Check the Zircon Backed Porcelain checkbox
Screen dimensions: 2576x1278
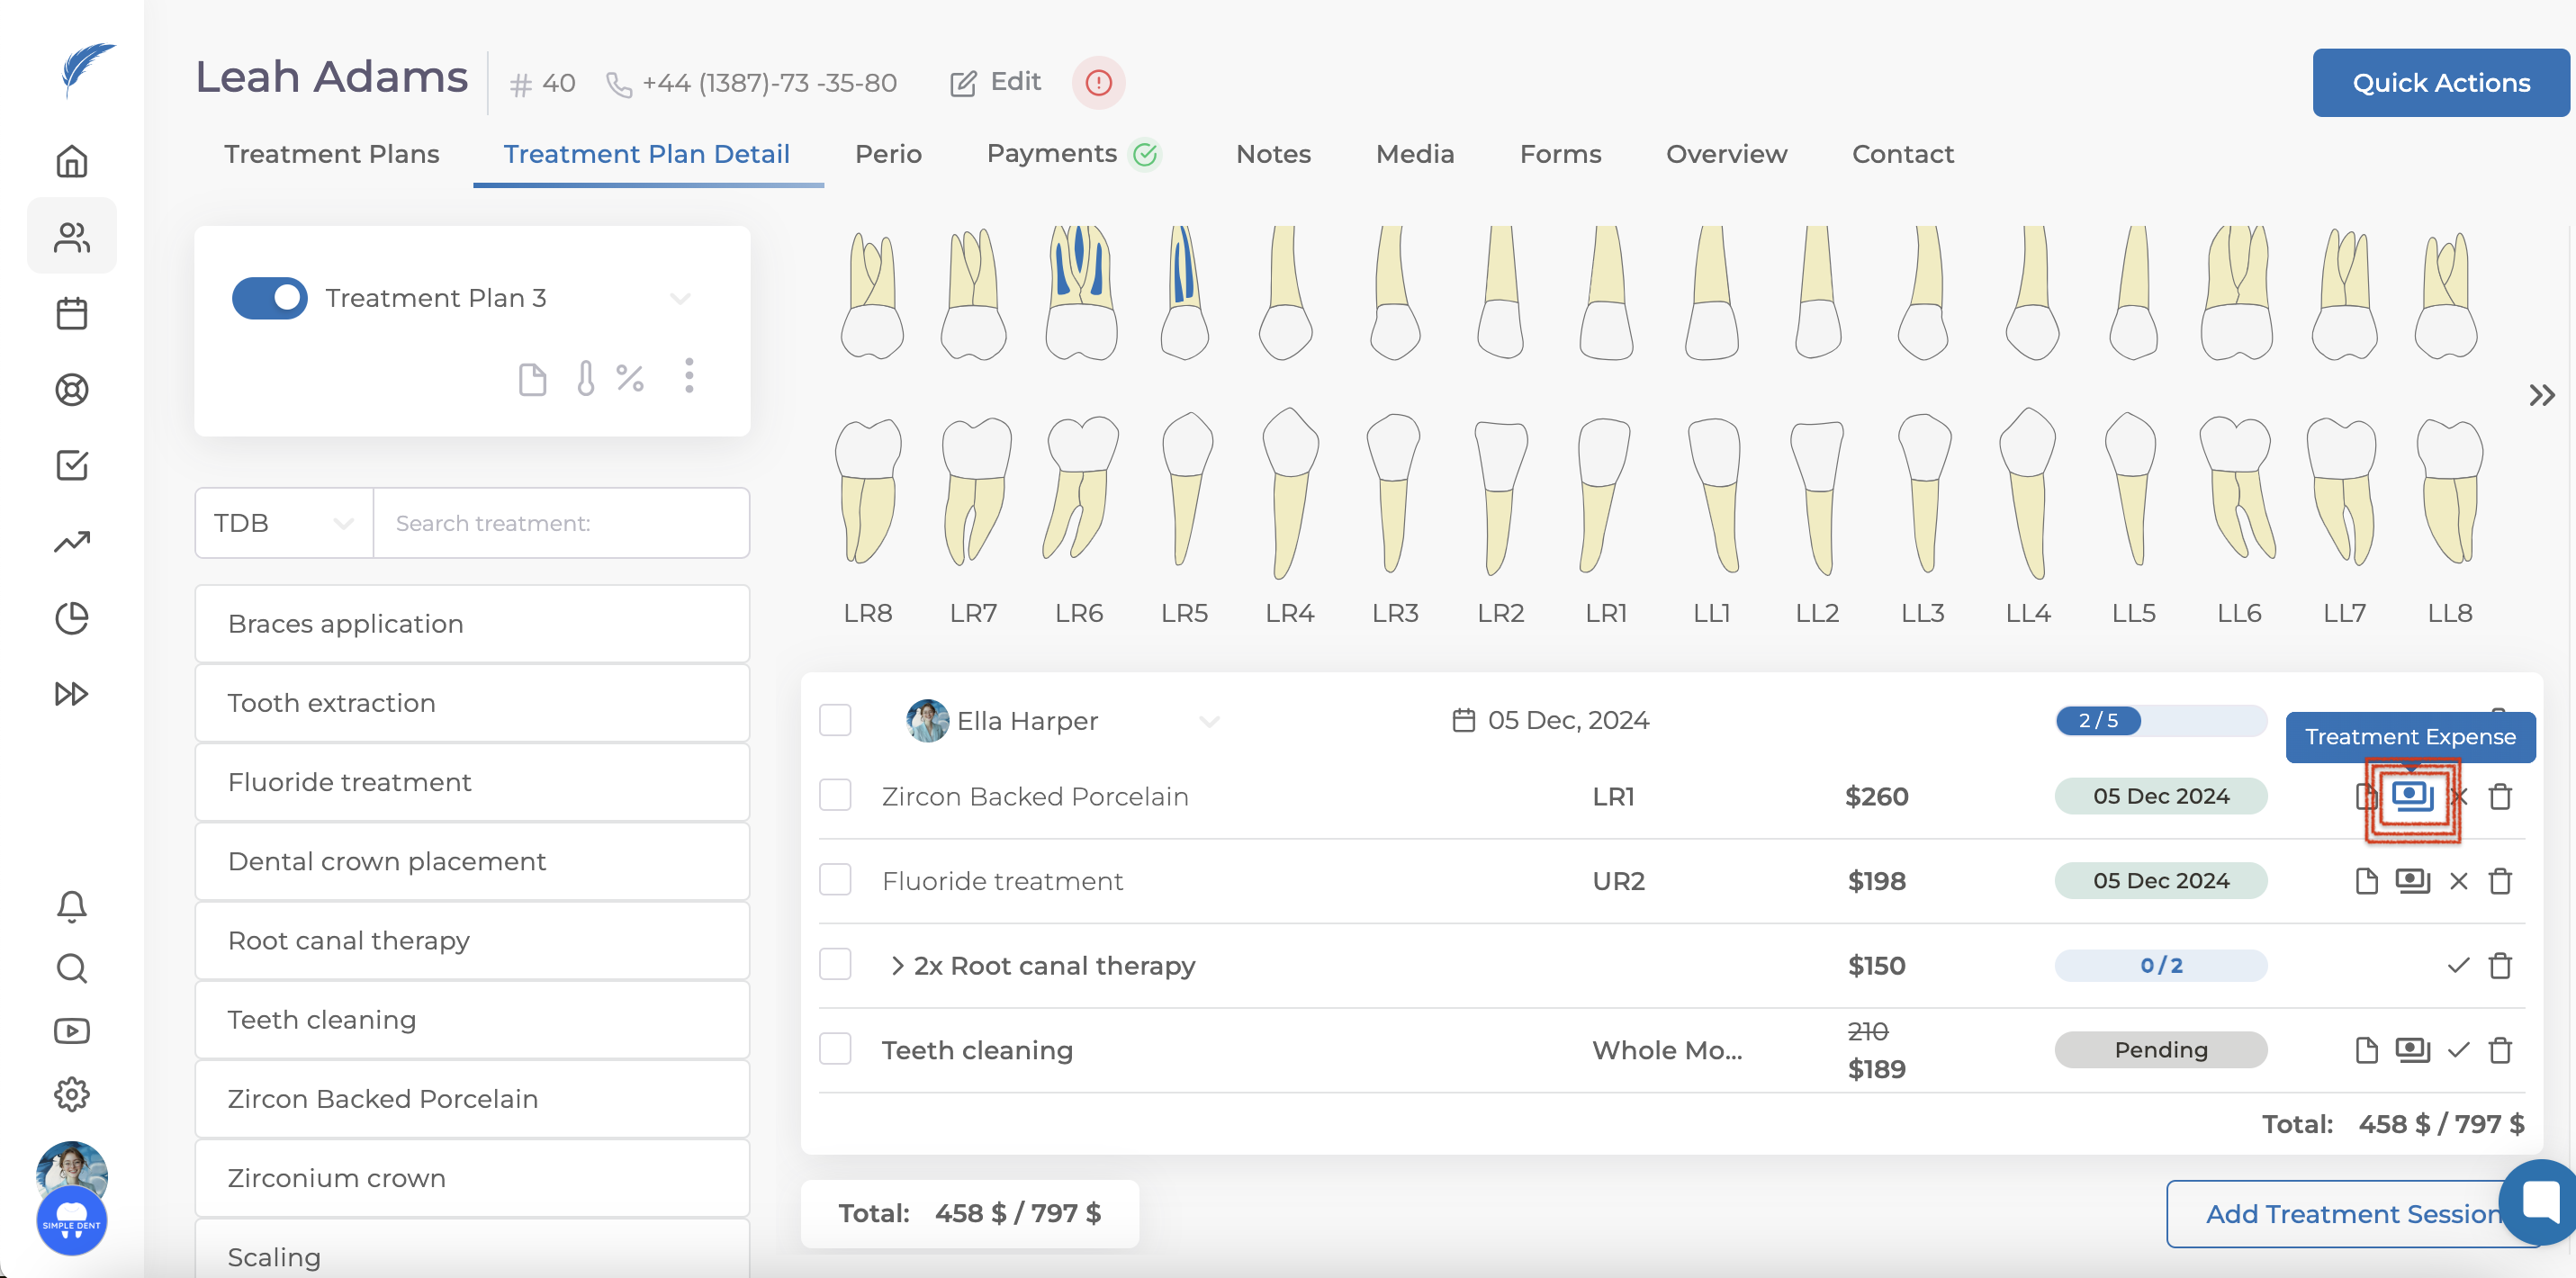(x=835, y=796)
